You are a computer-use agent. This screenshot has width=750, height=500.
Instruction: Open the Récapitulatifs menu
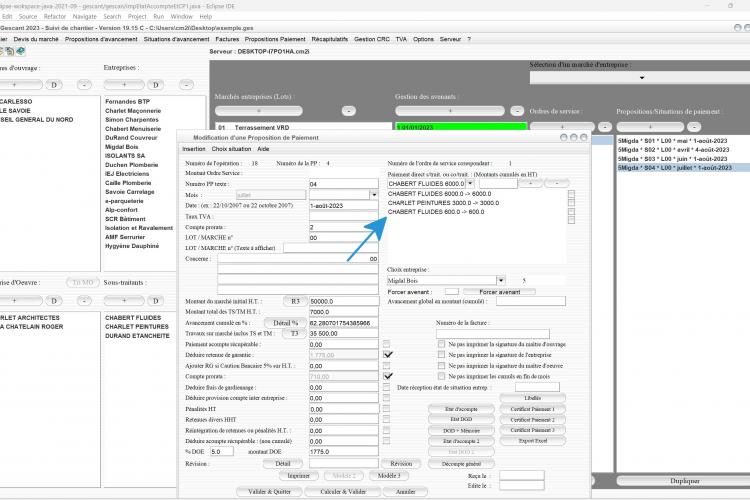click(330, 39)
